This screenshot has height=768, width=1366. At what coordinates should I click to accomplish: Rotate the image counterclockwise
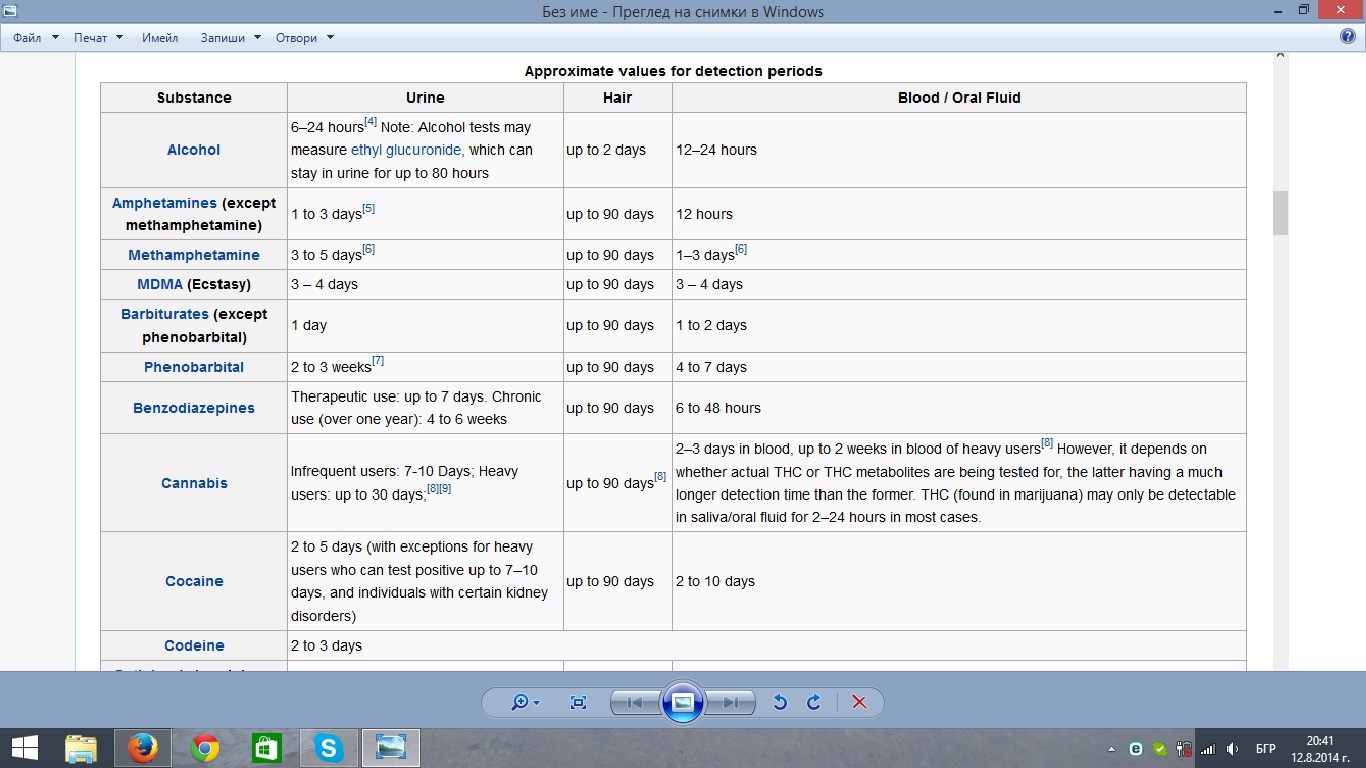click(x=780, y=702)
